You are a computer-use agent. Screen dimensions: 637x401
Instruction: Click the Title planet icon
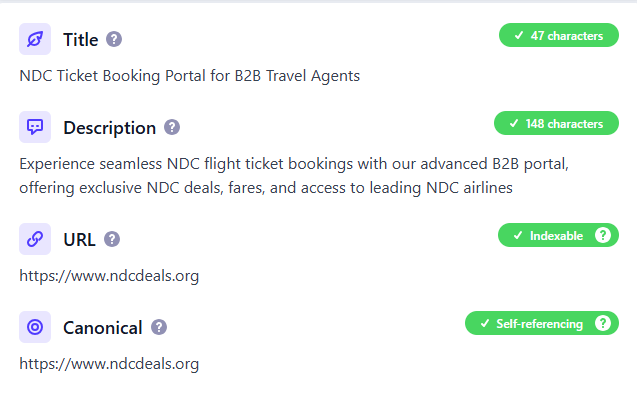[x=35, y=39]
